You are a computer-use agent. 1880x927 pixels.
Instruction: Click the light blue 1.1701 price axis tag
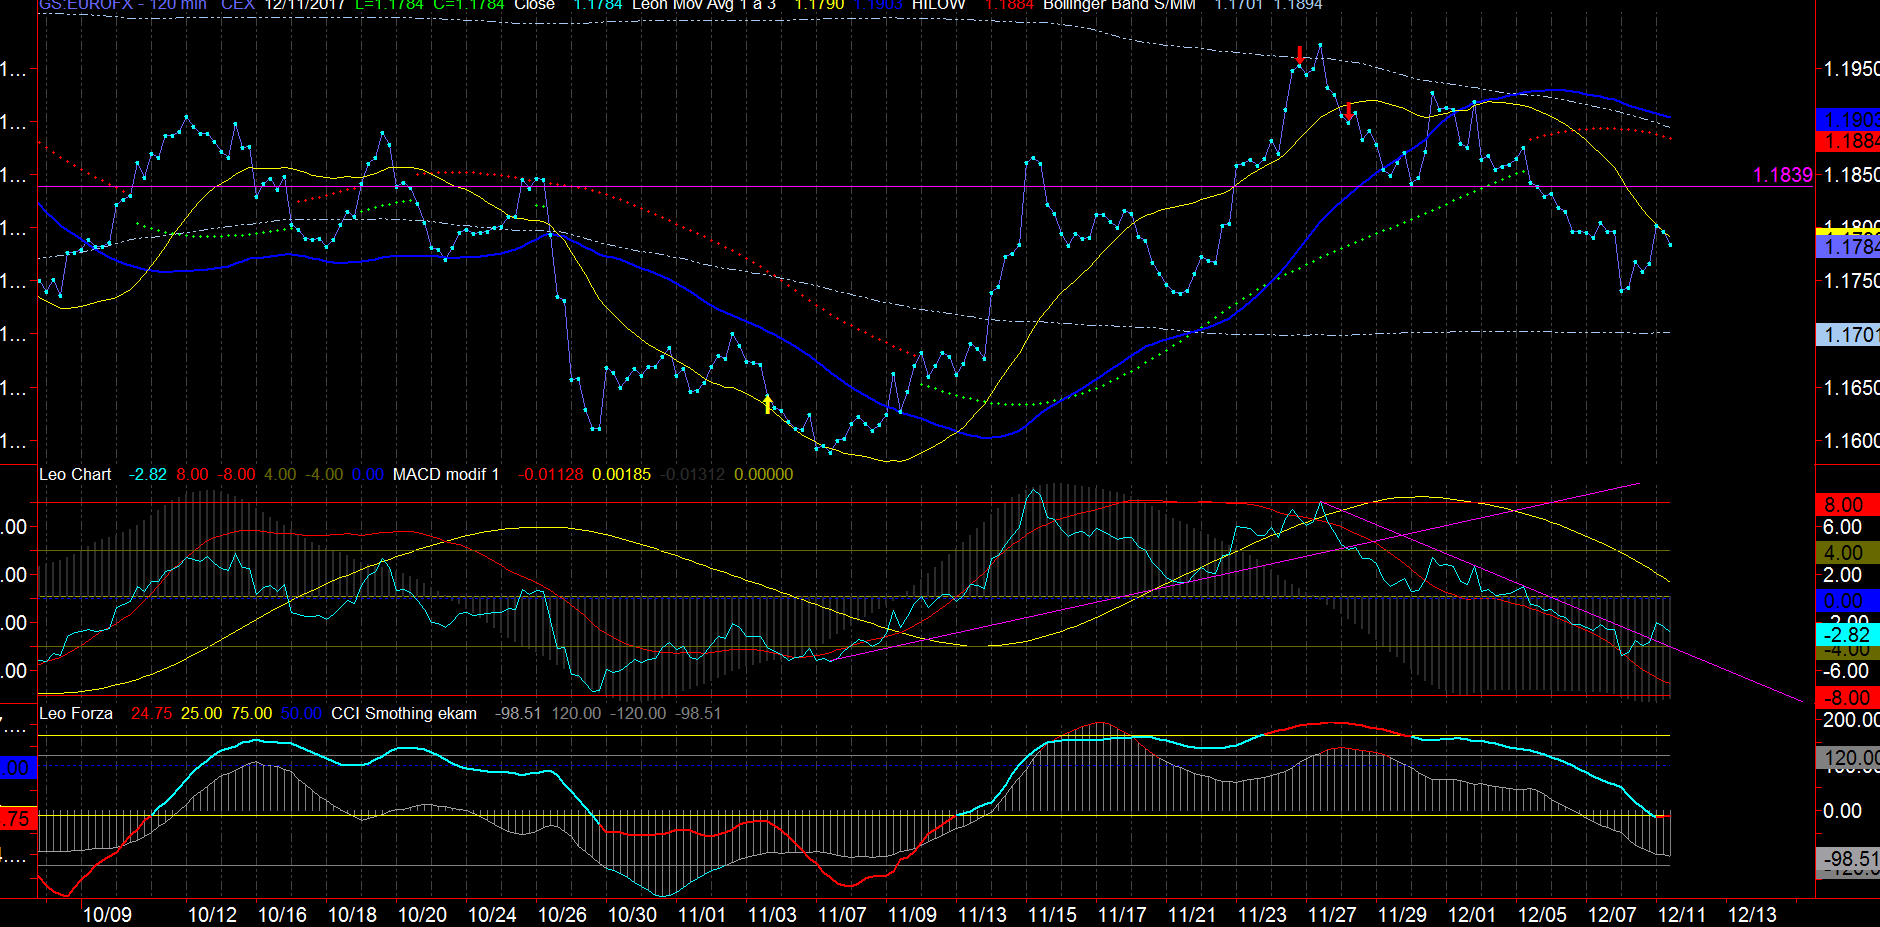pyautogui.click(x=1847, y=335)
